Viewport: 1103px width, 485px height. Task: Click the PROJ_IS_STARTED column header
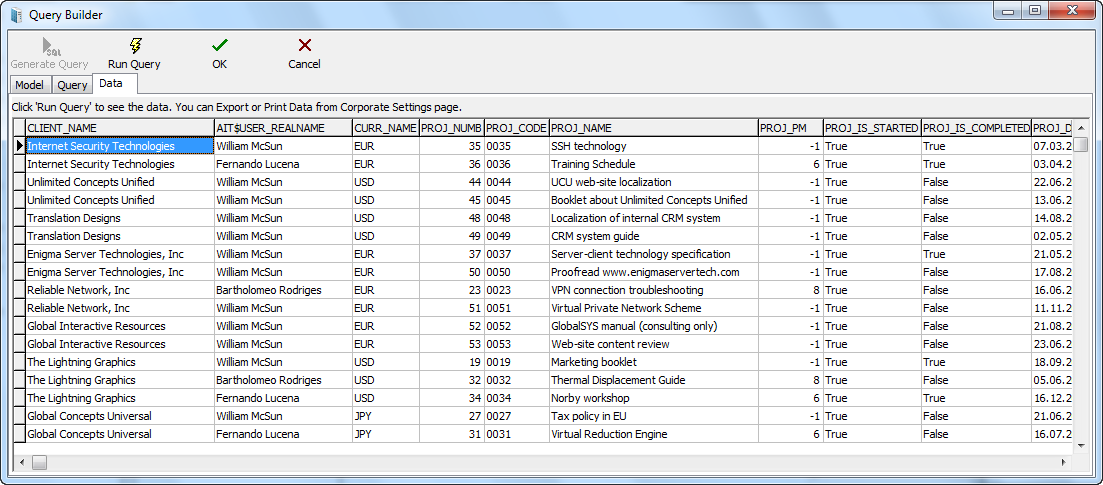pyautogui.click(x=872, y=128)
